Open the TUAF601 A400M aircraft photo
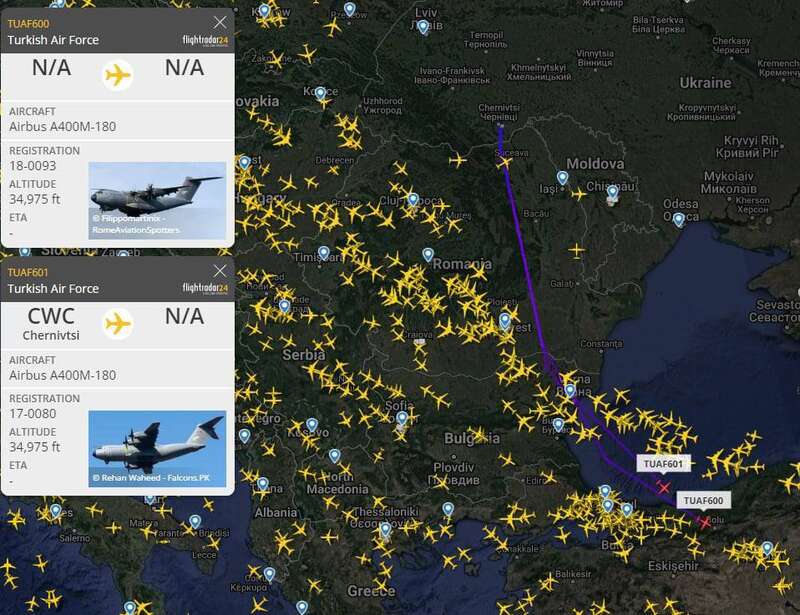 (157, 449)
